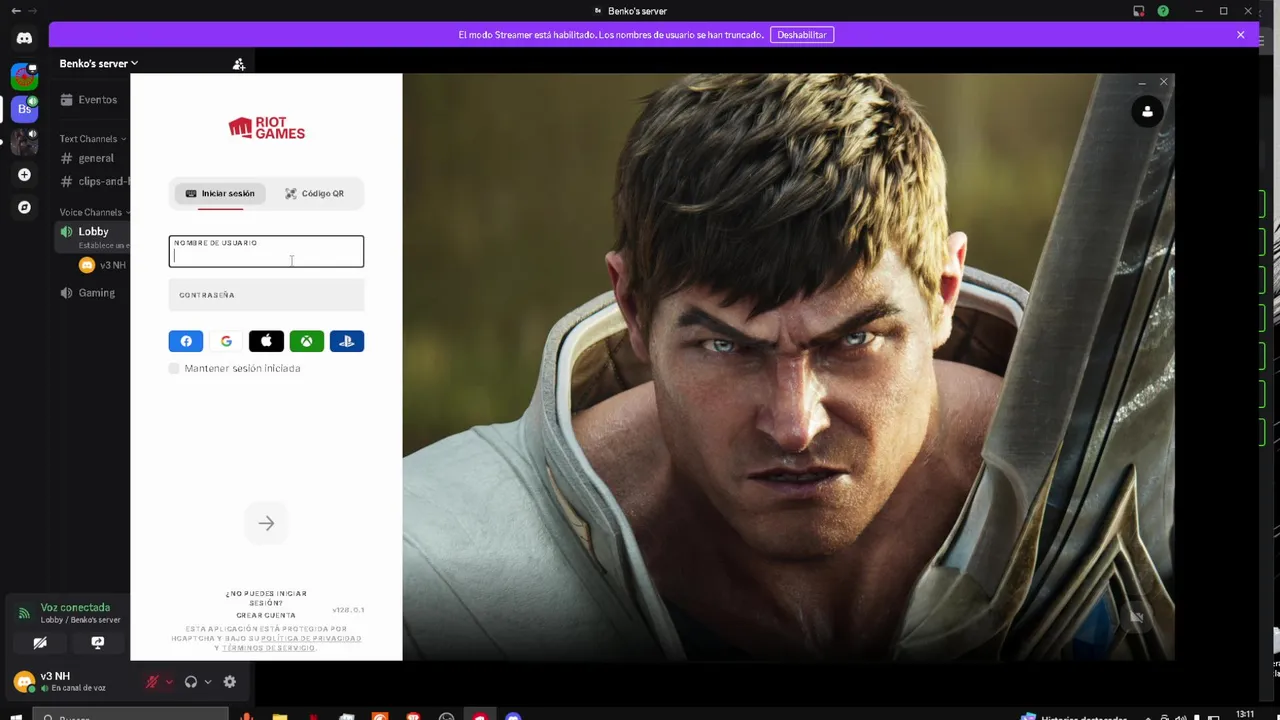The height and width of the screenshot is (720, 1280).
Task: Open File Explorer from the taskbar
Action: pos(280,716)
